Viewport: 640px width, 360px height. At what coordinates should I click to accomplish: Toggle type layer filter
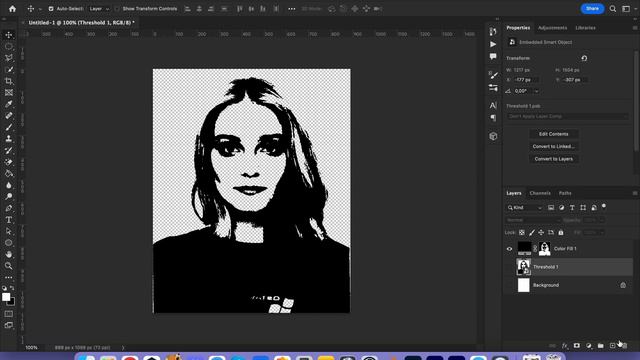tap(572, 208)
